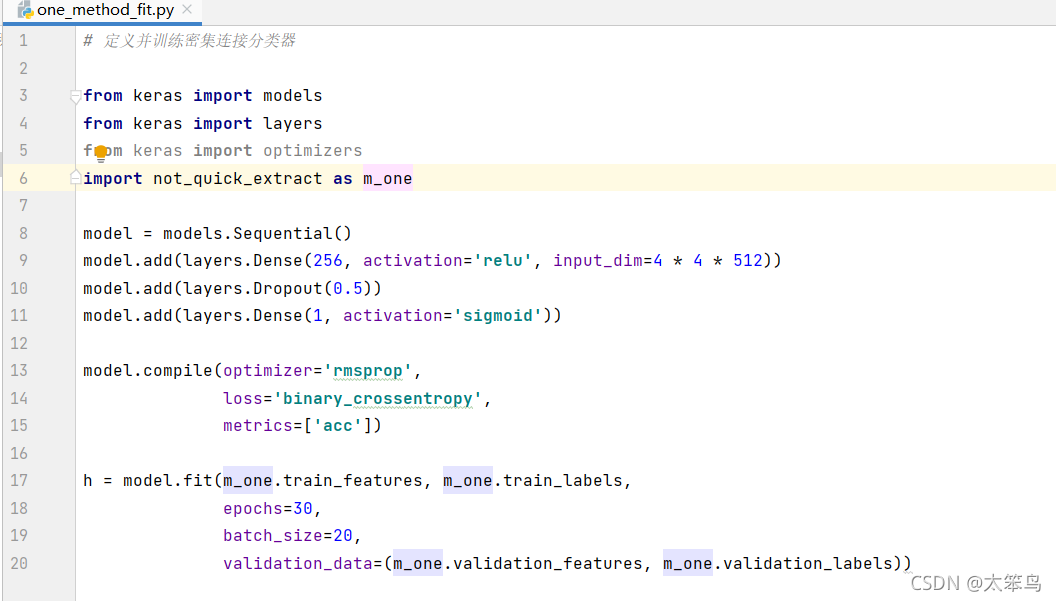
Task: Select the one_method_fit.py editor tab
Action: pos(103,11)
